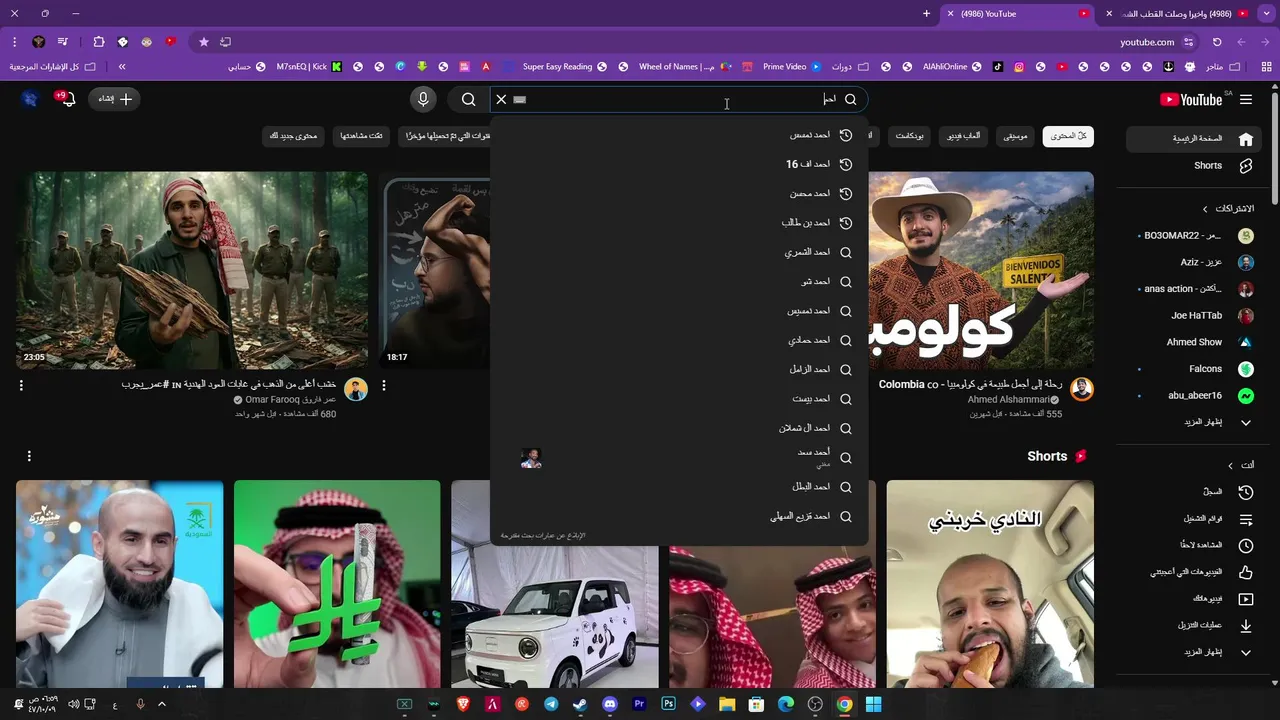
Task: Select the All content (كل المحتوى) chip
Action: click(1068, 136)
